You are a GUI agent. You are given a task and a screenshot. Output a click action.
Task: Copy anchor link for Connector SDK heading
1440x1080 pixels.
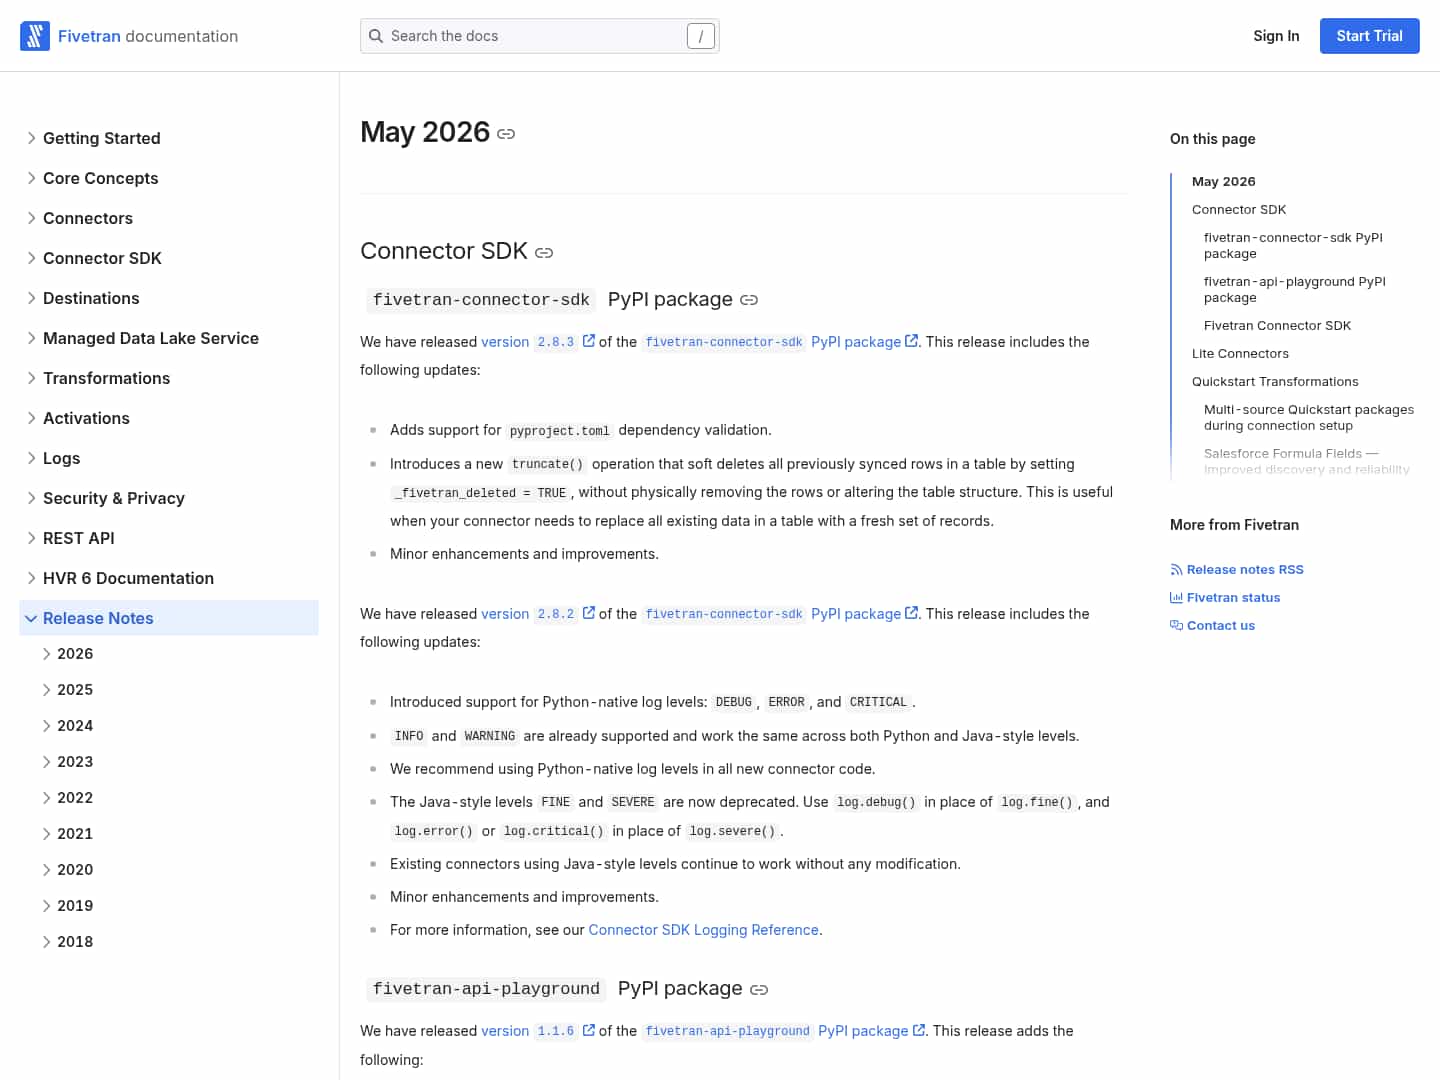click(544, 253)
